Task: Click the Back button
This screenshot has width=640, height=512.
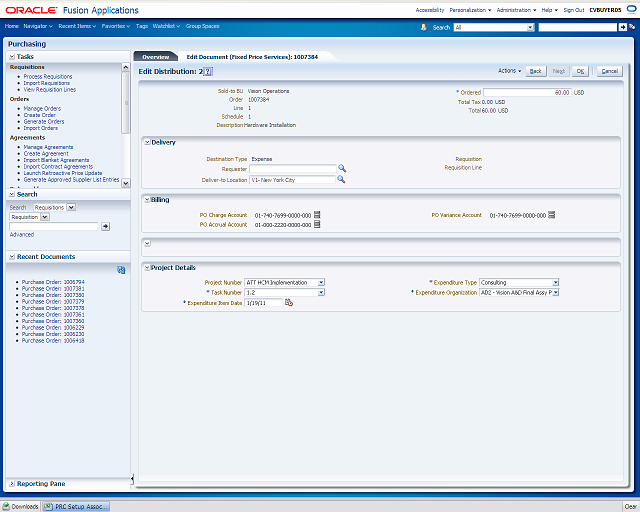Action: (536, 71)
